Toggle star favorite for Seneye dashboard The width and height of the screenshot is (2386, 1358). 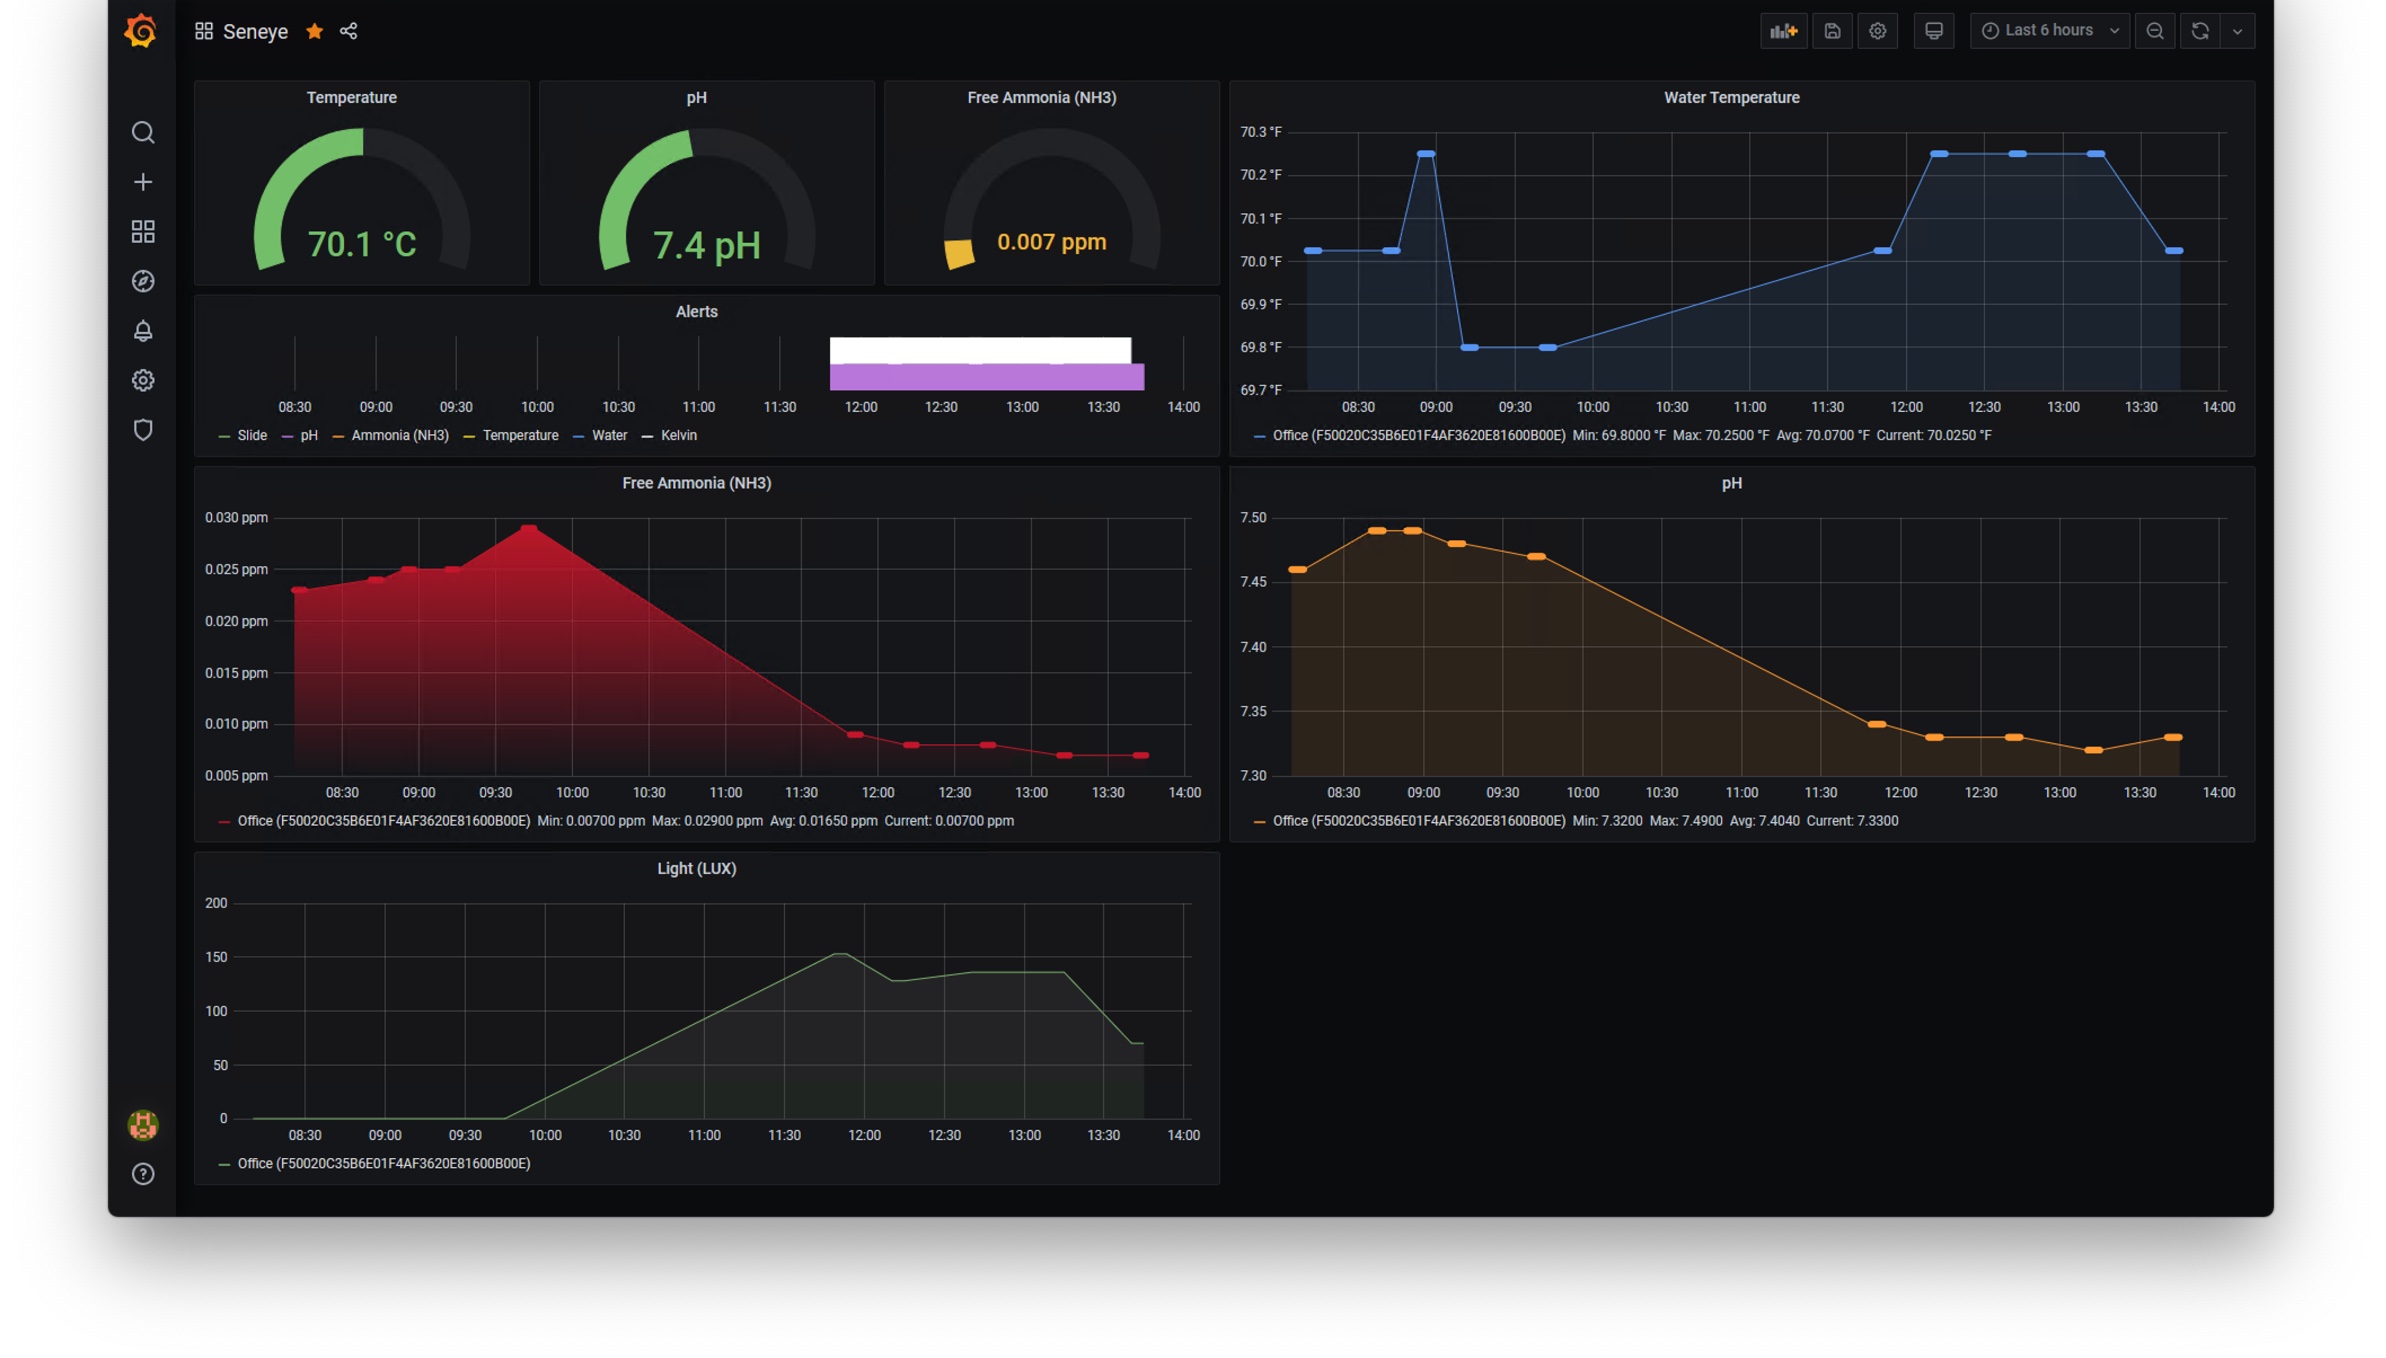click(314, 31)
